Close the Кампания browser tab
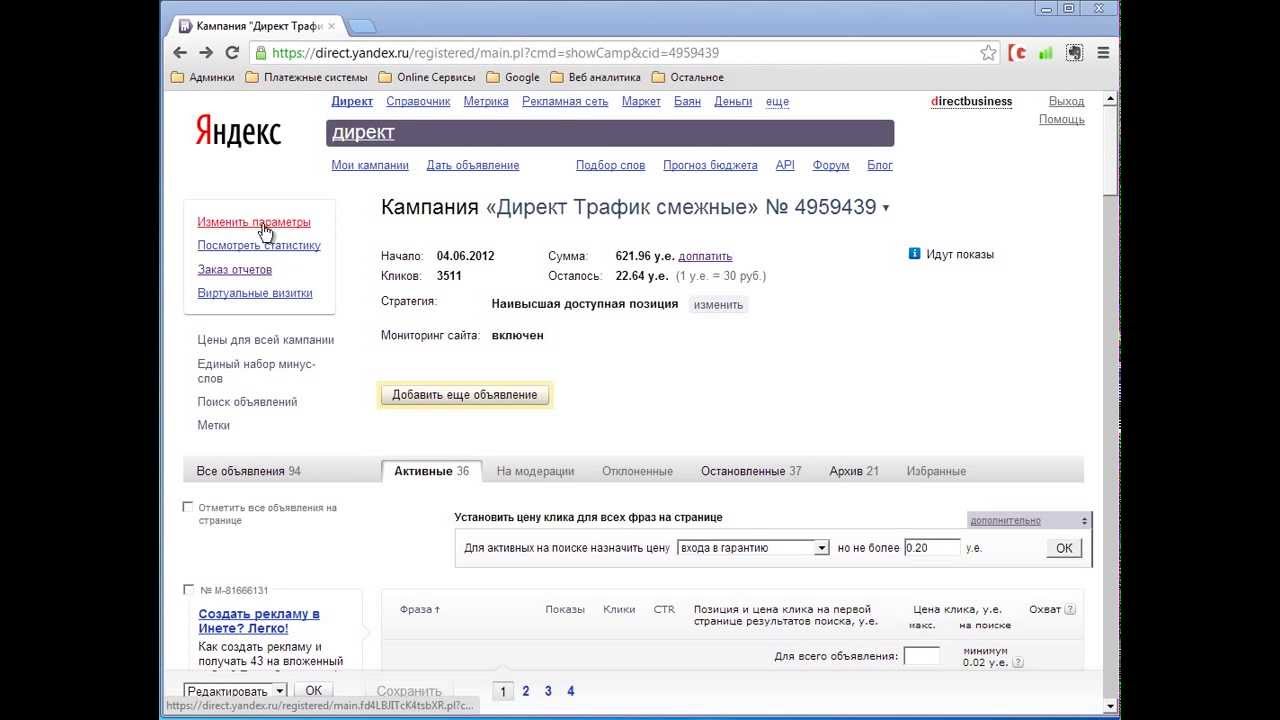Image resolution: width=1280 pixels, height=720 pixels. (331, 25)
